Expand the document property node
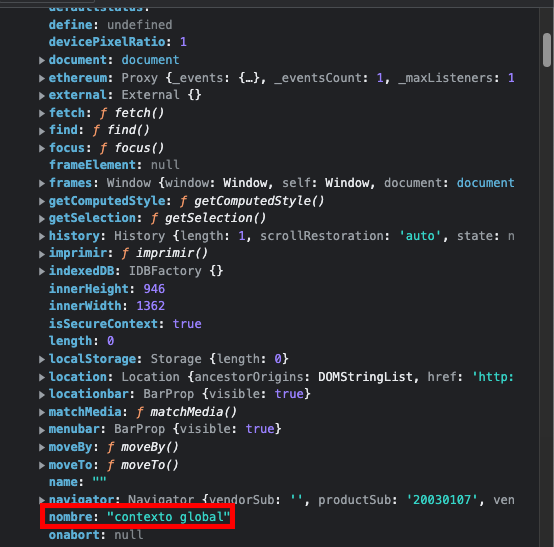554x547 pixels. click(x=42, y=60)
